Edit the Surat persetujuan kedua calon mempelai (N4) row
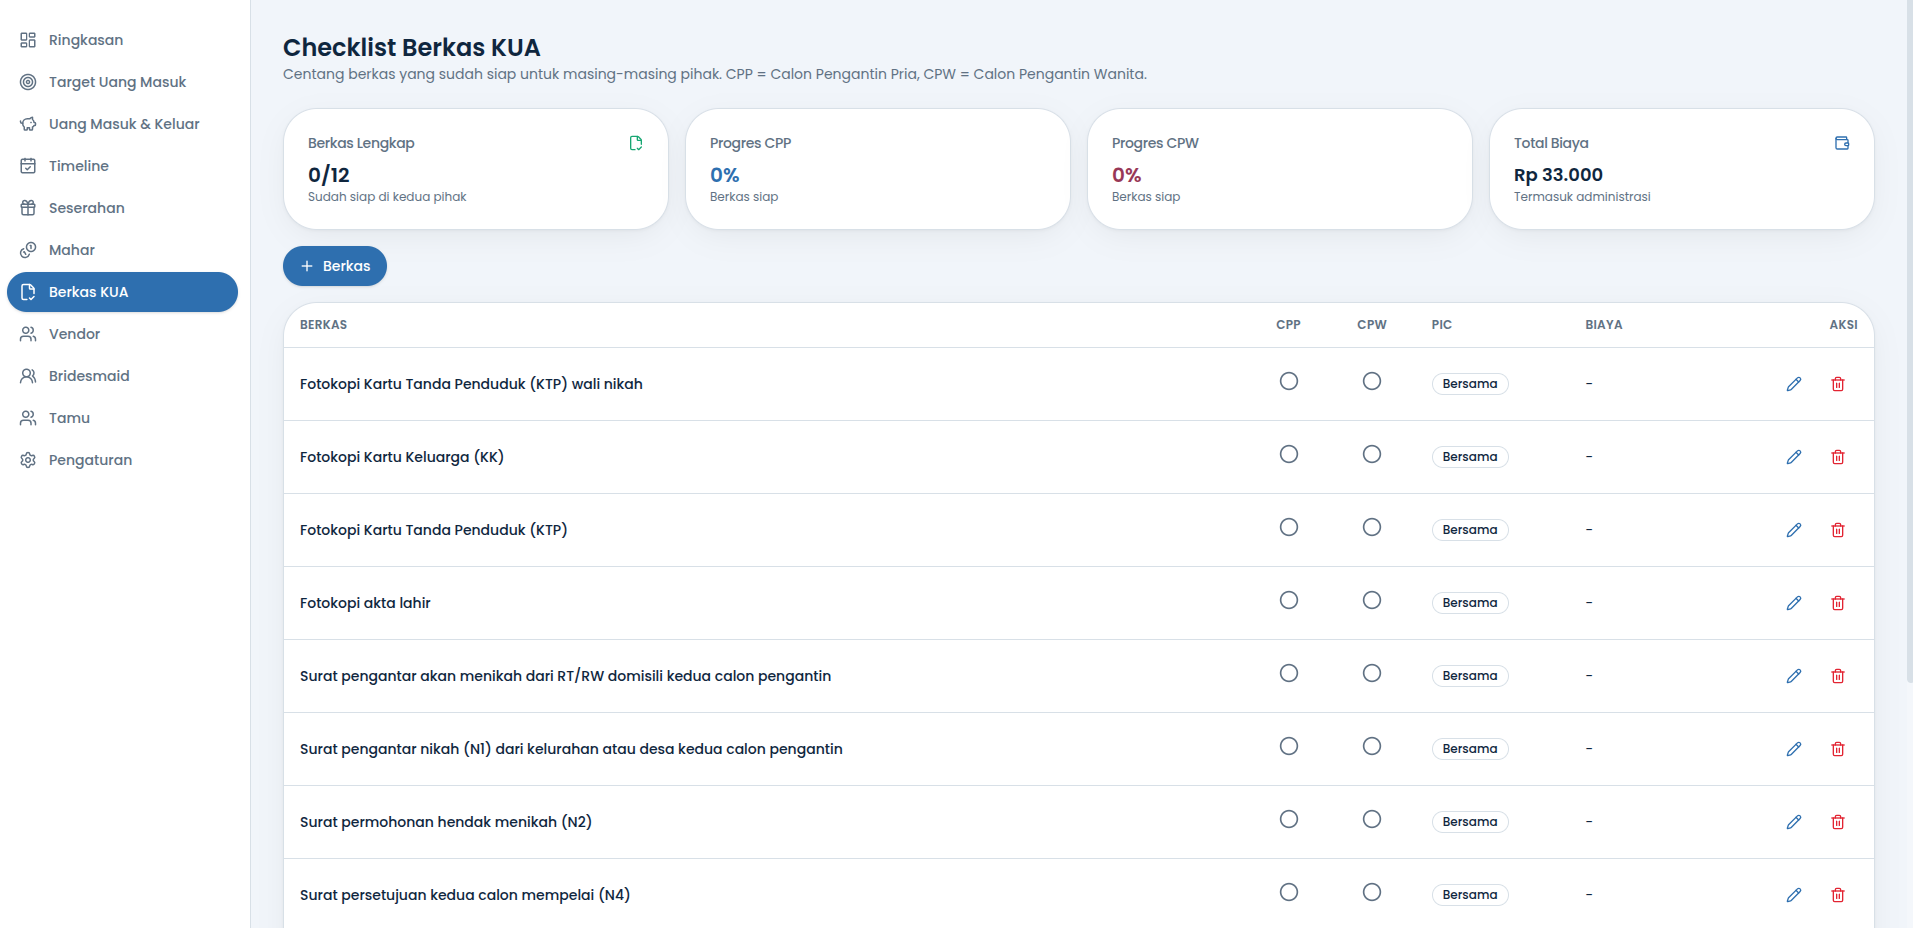Screen dimensions: 1913x928 click(1794, 895)
